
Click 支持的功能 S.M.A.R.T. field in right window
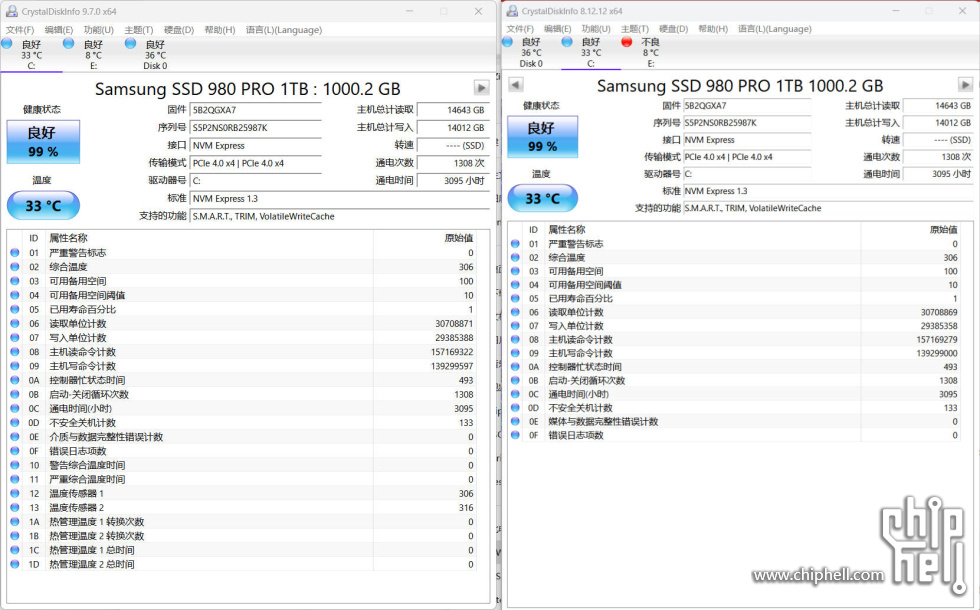click(828, 208)
